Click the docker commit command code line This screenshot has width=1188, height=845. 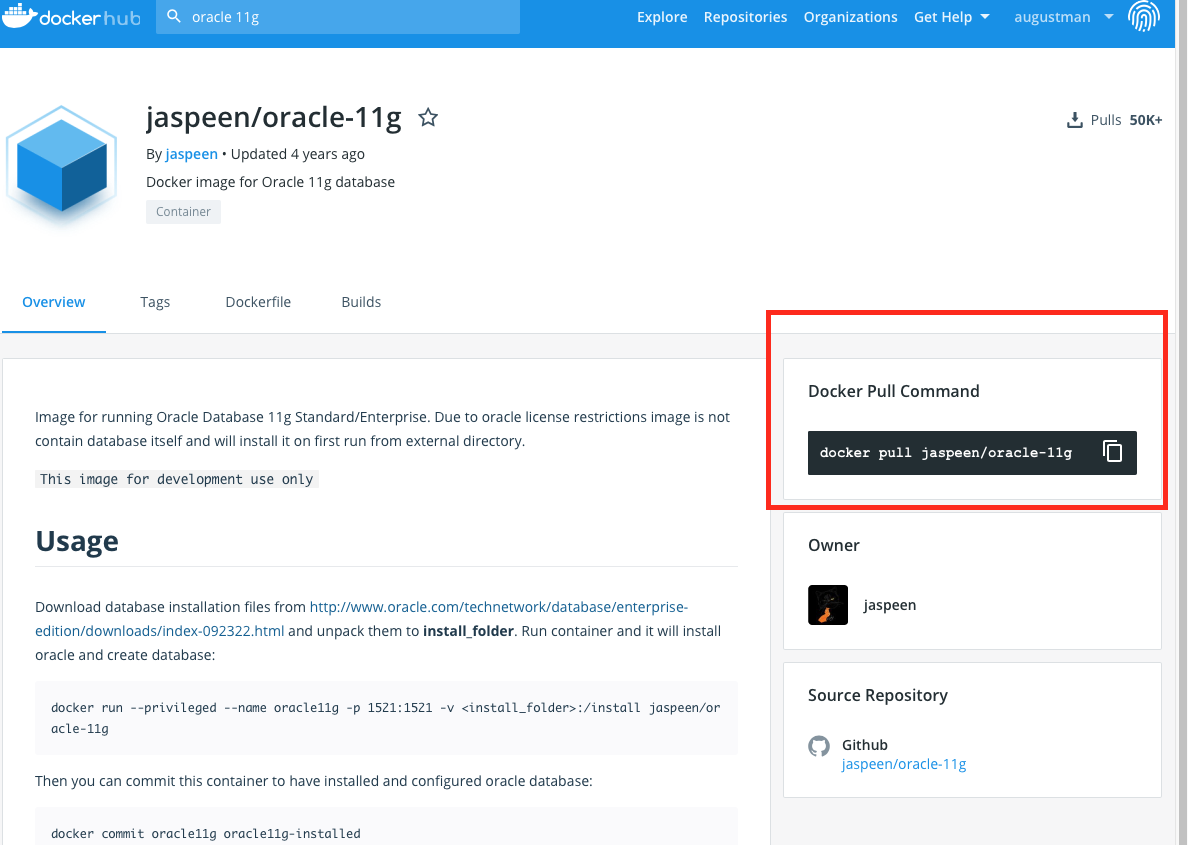[205, 834]
